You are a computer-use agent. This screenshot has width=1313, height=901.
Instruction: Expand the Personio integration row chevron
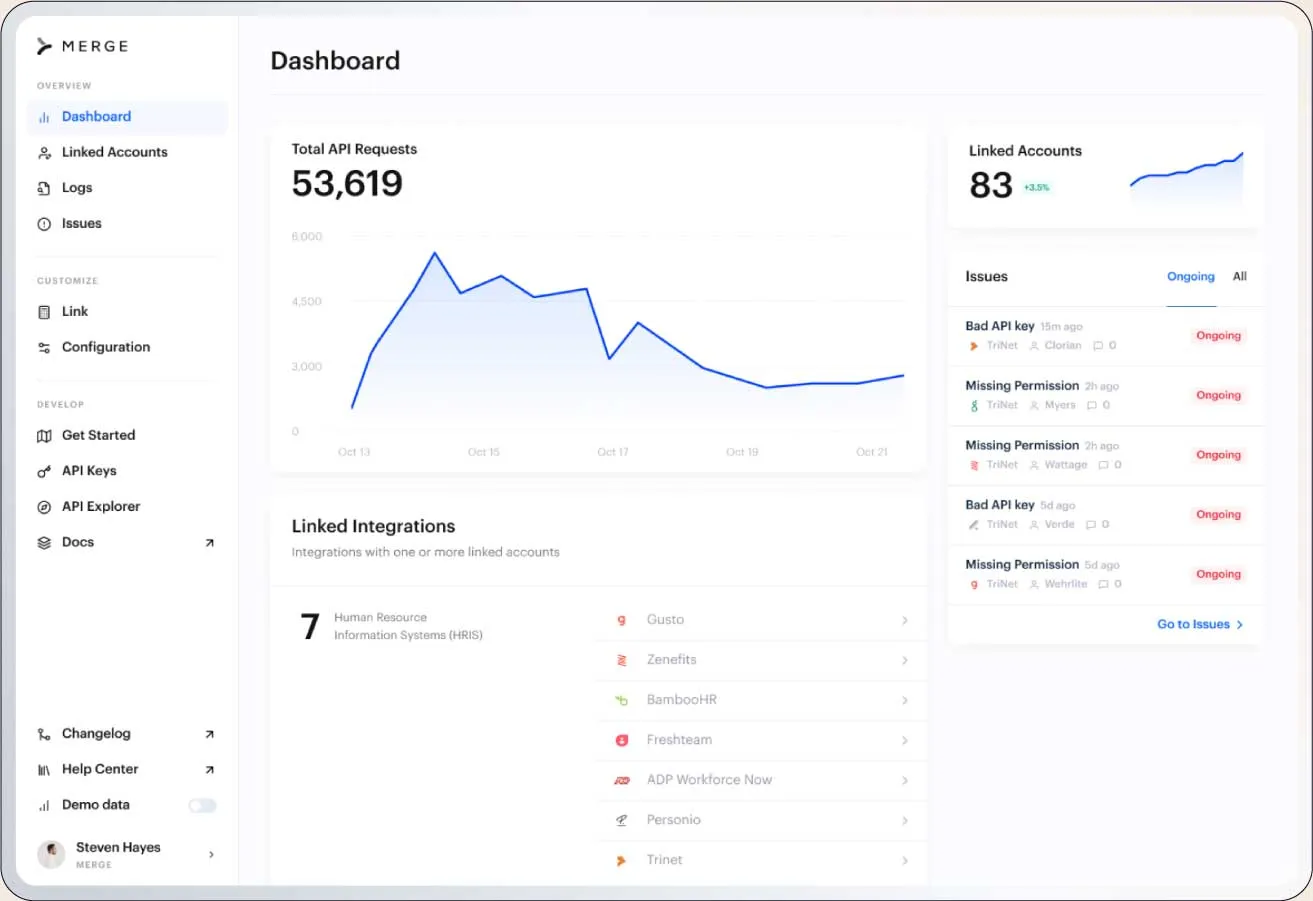(905, 820)
